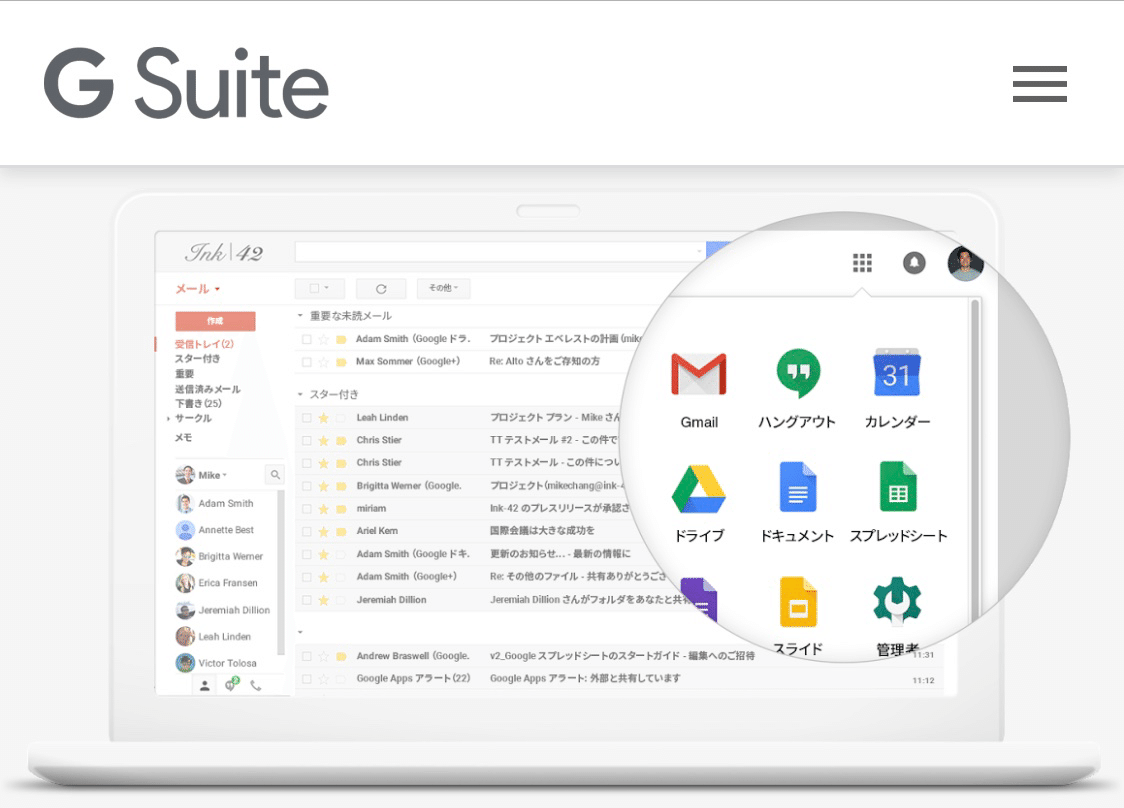
Task: Open the Slides (スライド) app icon
Action: click(798, 602)
